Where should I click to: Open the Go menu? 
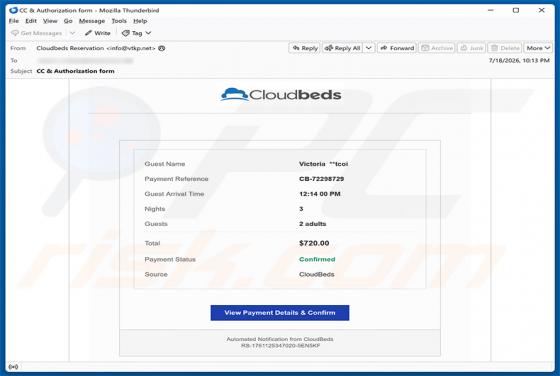(68, 21)
